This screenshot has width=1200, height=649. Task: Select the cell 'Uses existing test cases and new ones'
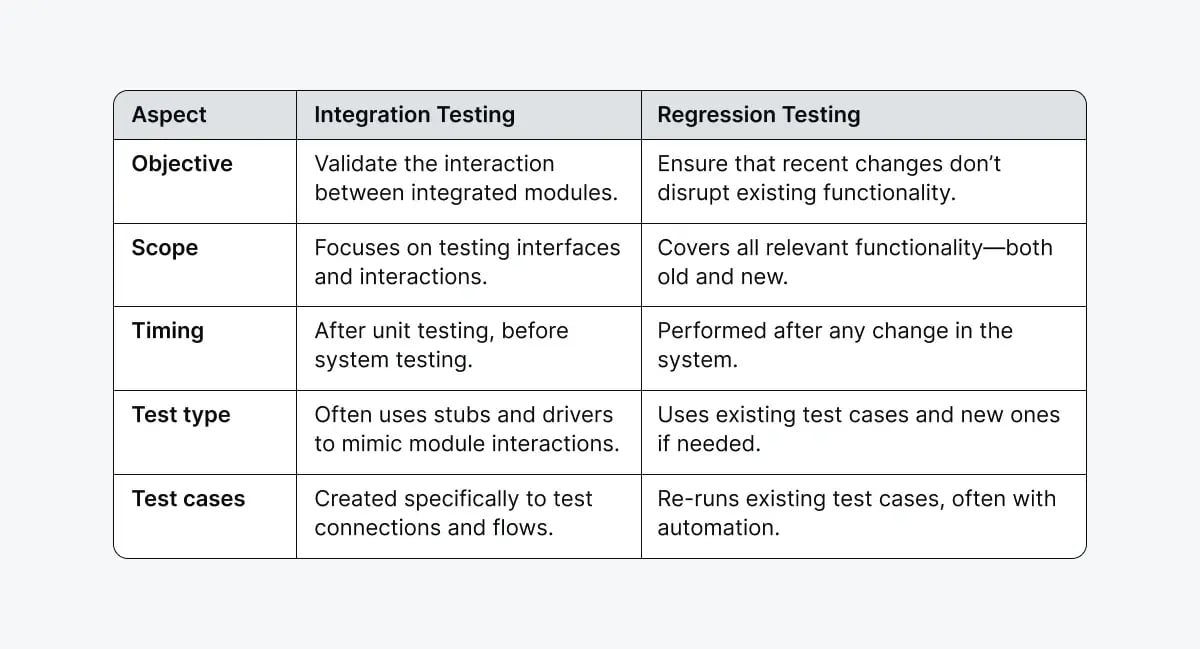858,429
